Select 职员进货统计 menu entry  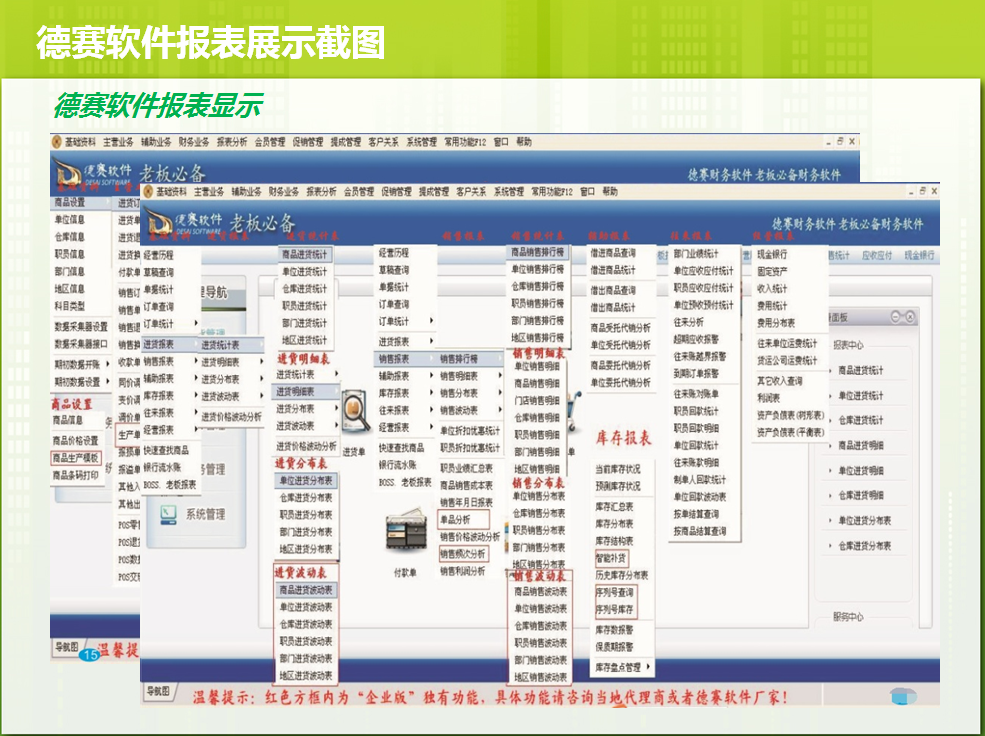pos(305,306)
